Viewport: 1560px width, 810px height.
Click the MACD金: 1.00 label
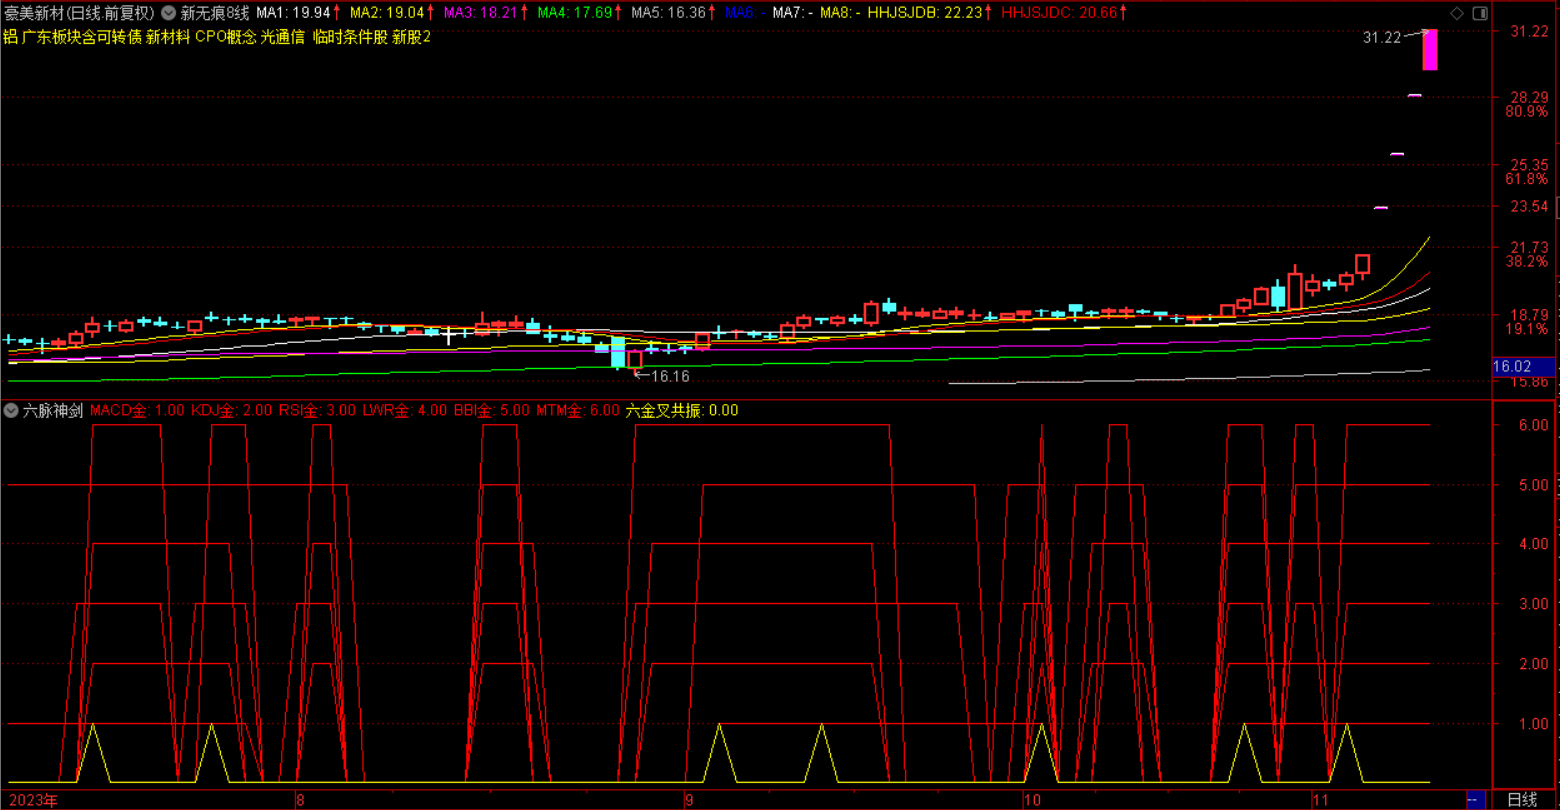137,411
